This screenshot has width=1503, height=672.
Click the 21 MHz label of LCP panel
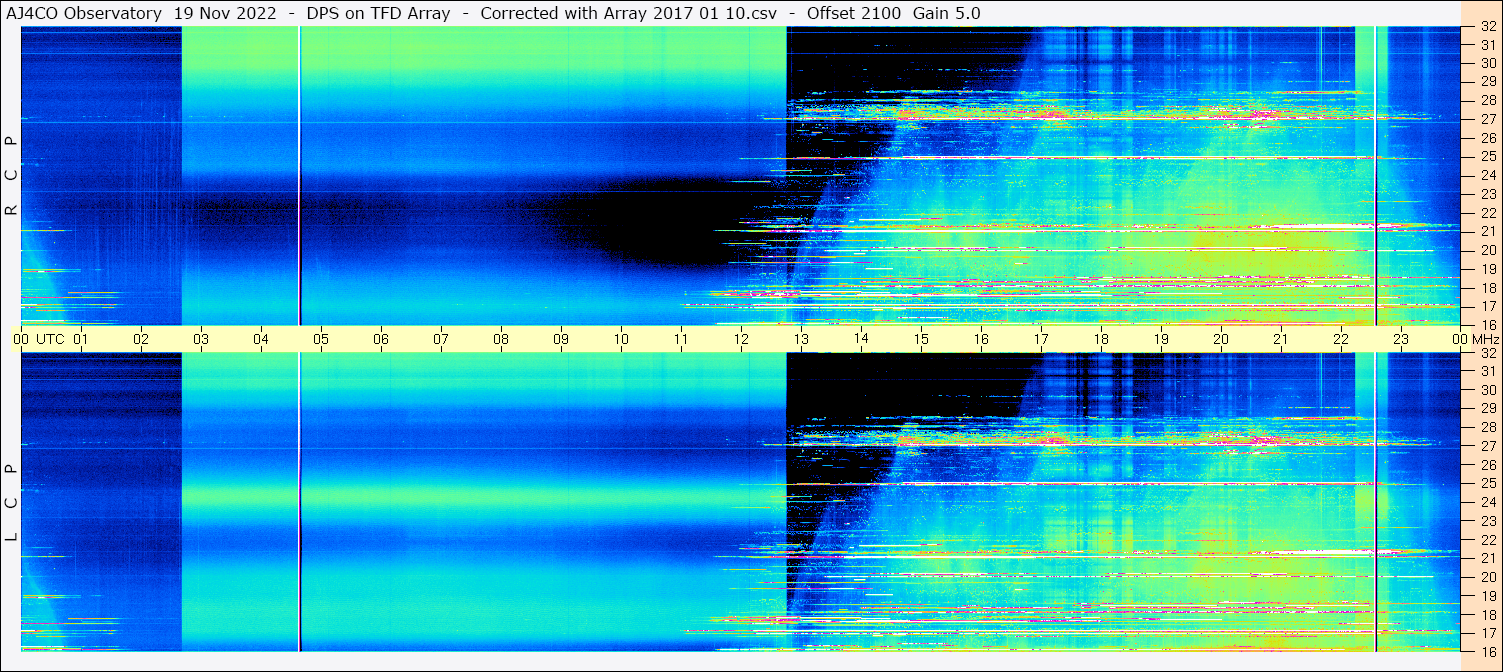[1487, 558]
